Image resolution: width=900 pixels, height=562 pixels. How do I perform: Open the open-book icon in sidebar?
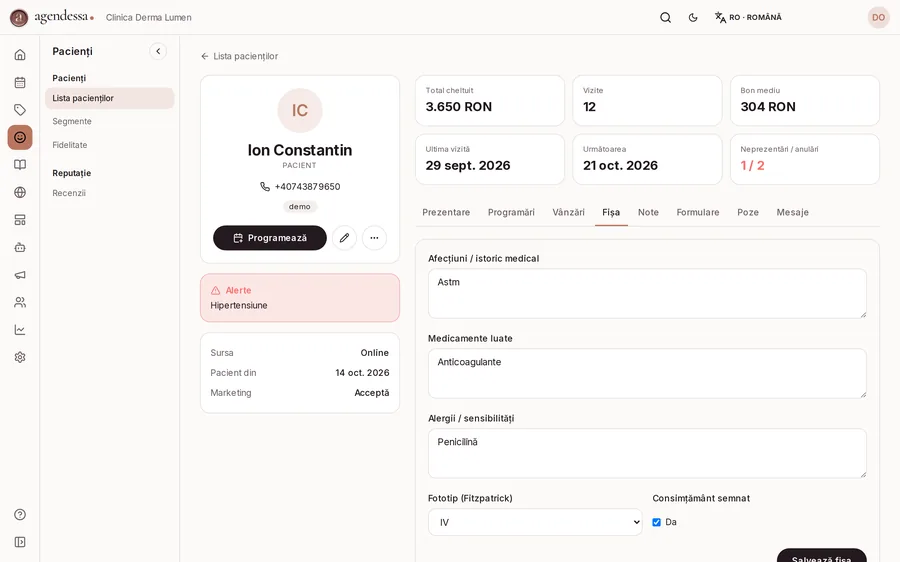click(20, 165)
